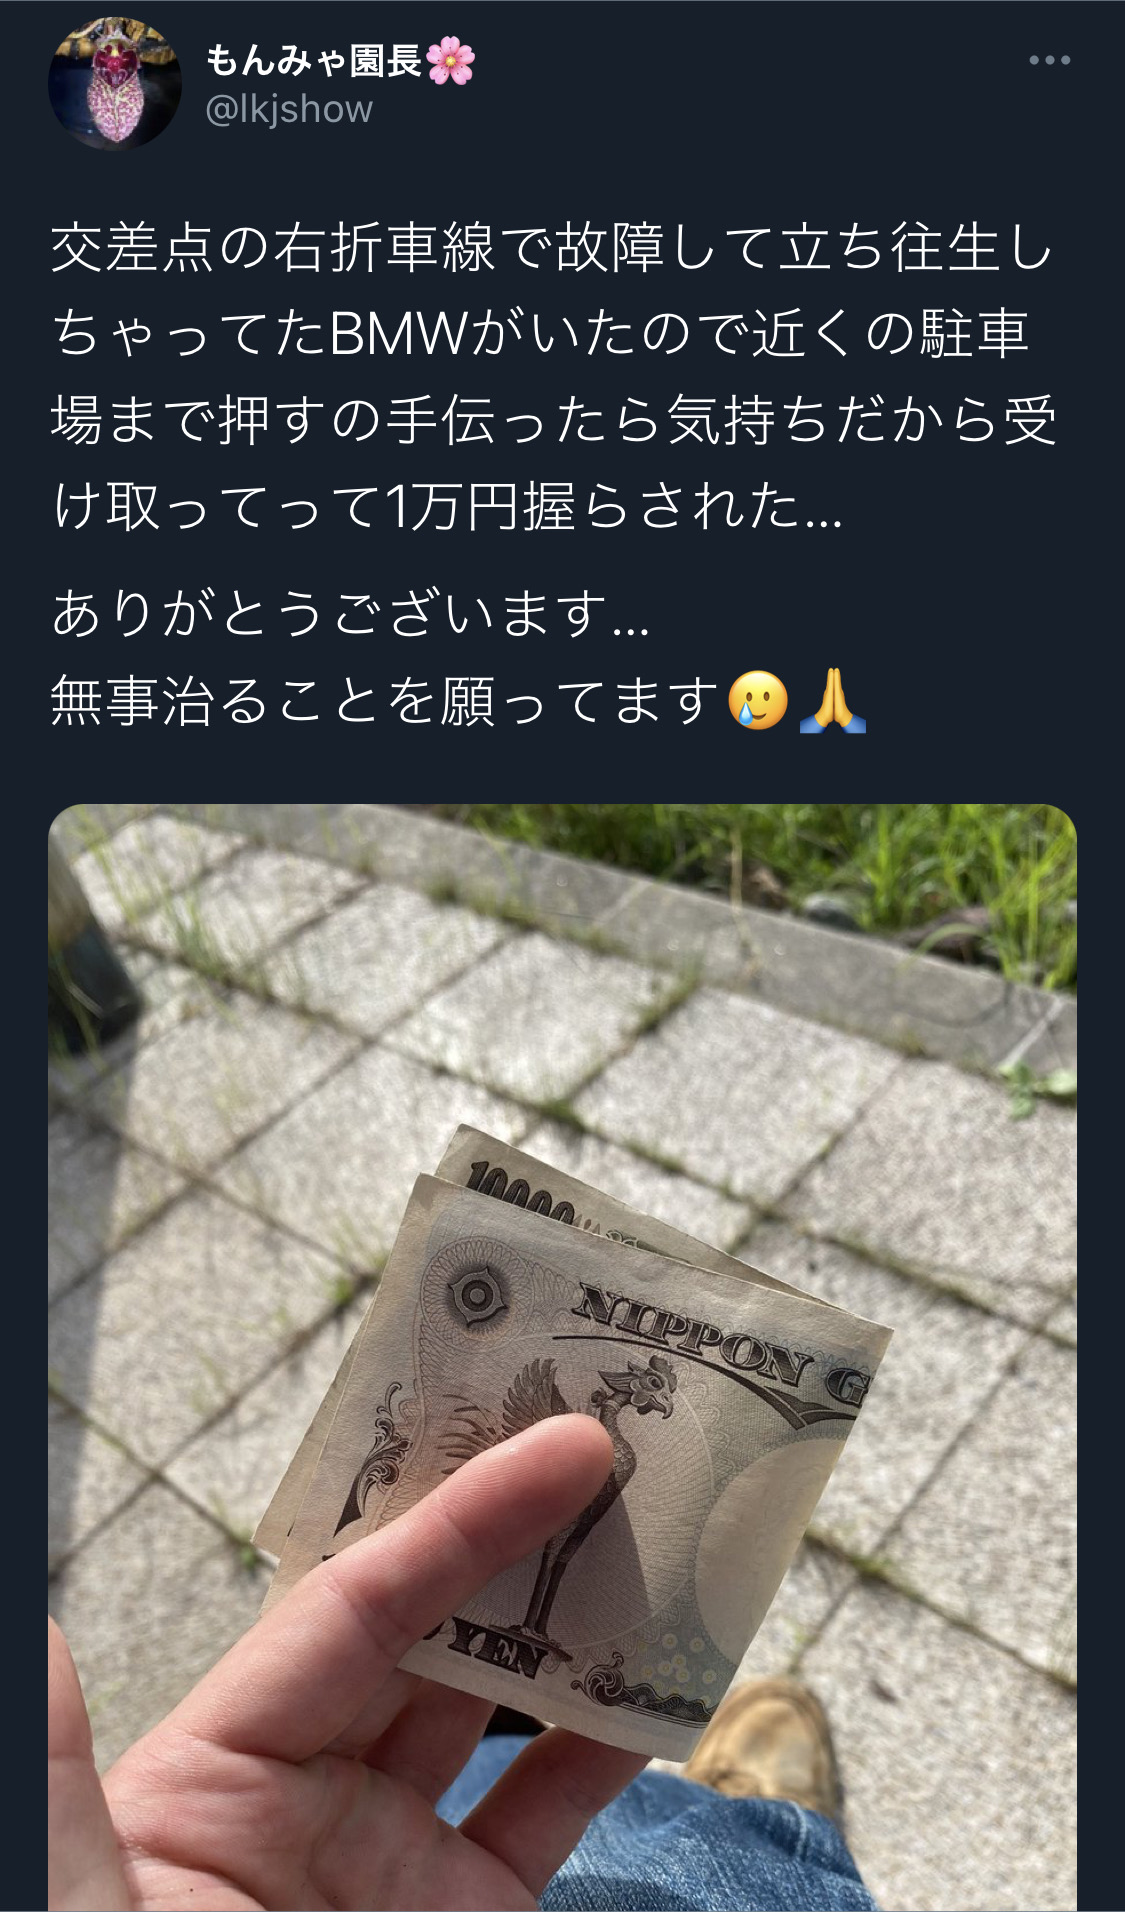Open the @lkjshow handle
Viewport: 1125px width, 1912px height.
288,109
